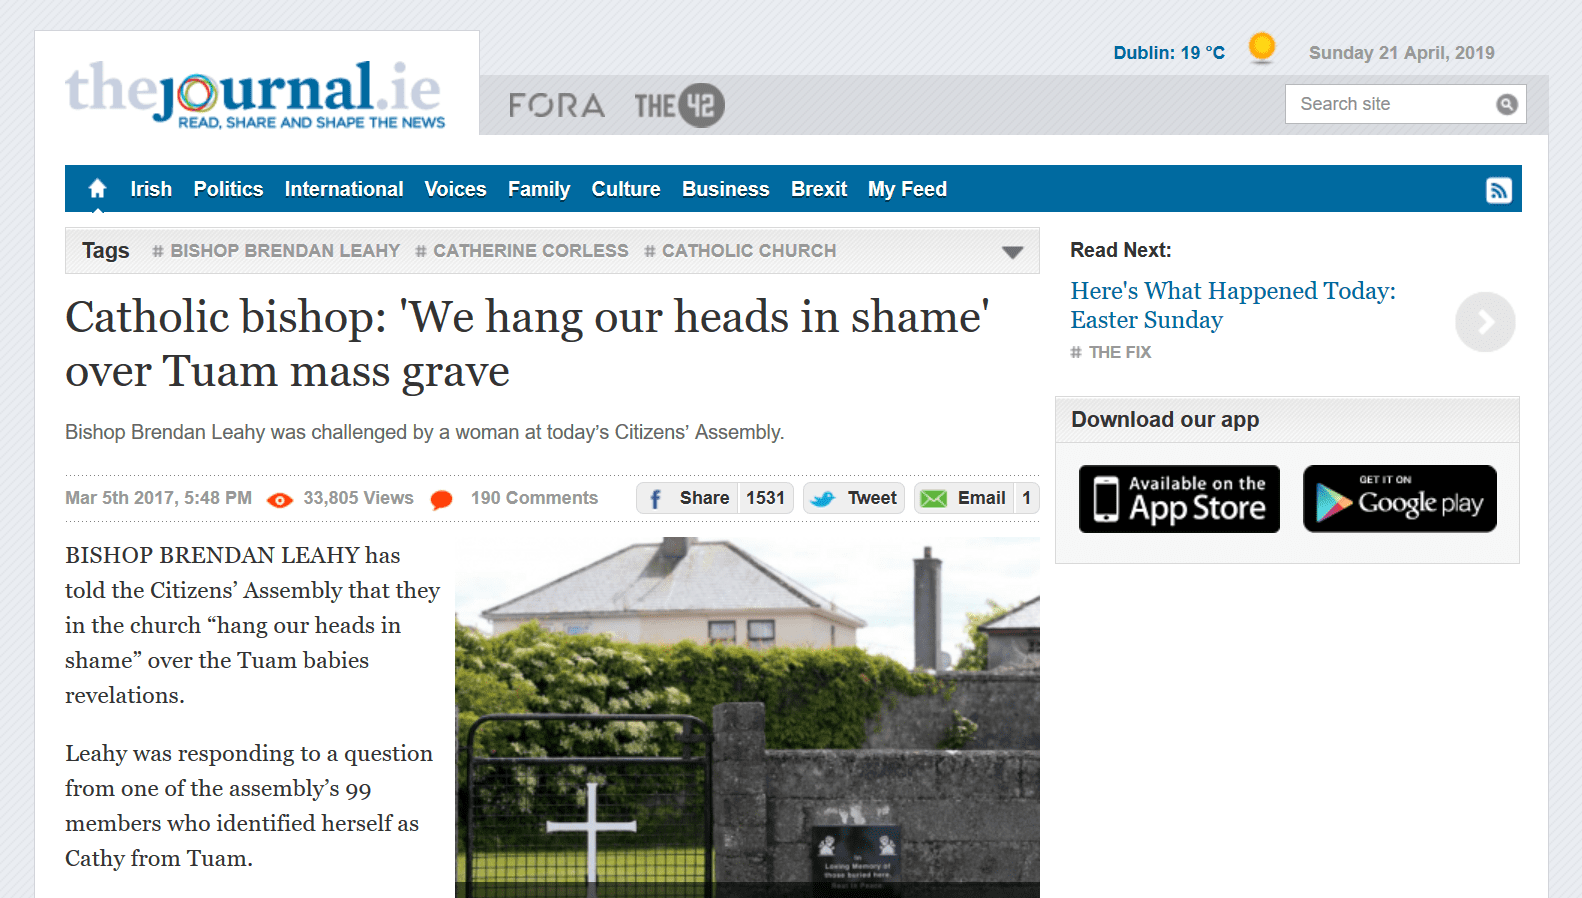
Task: Open the RSS feed icon
Action: [1498, 190]
